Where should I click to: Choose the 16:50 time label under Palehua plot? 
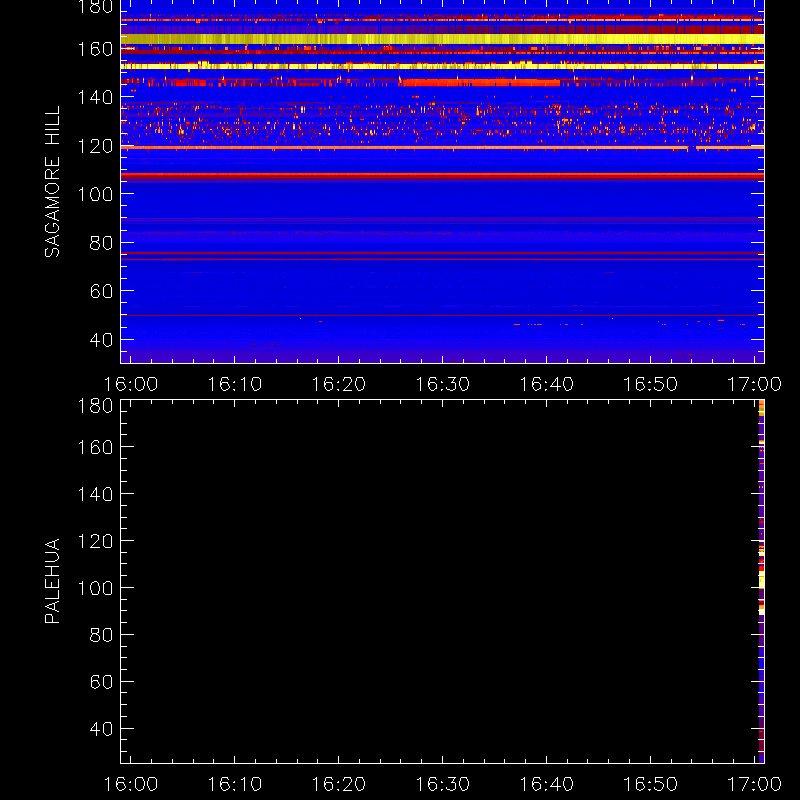[x=651, y=784]
